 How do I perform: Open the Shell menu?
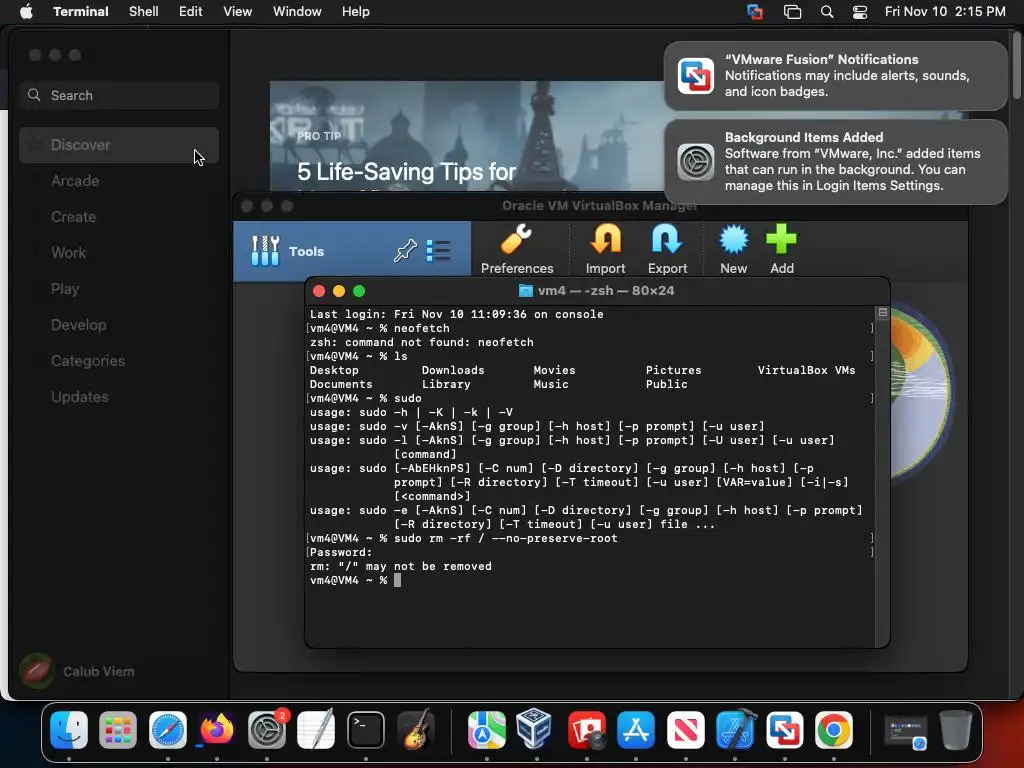[x=144, y=11]
